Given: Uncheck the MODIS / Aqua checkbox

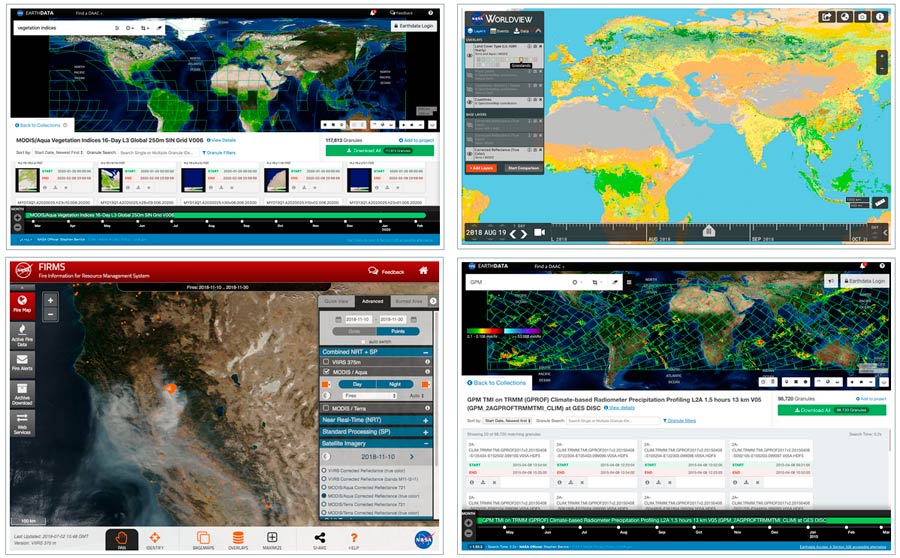Looking at the screenshot, I should pyautogui.click(x=326, y=372).
